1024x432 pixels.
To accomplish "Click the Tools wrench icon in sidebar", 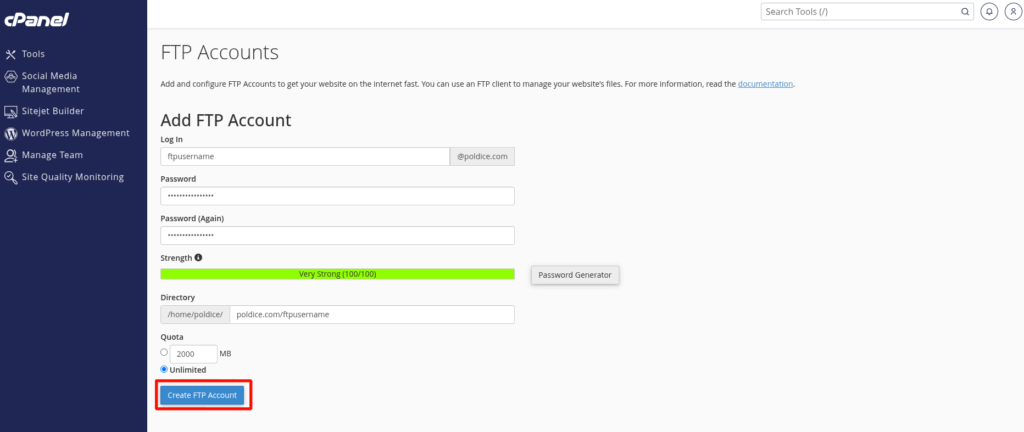I will (11, 54).
